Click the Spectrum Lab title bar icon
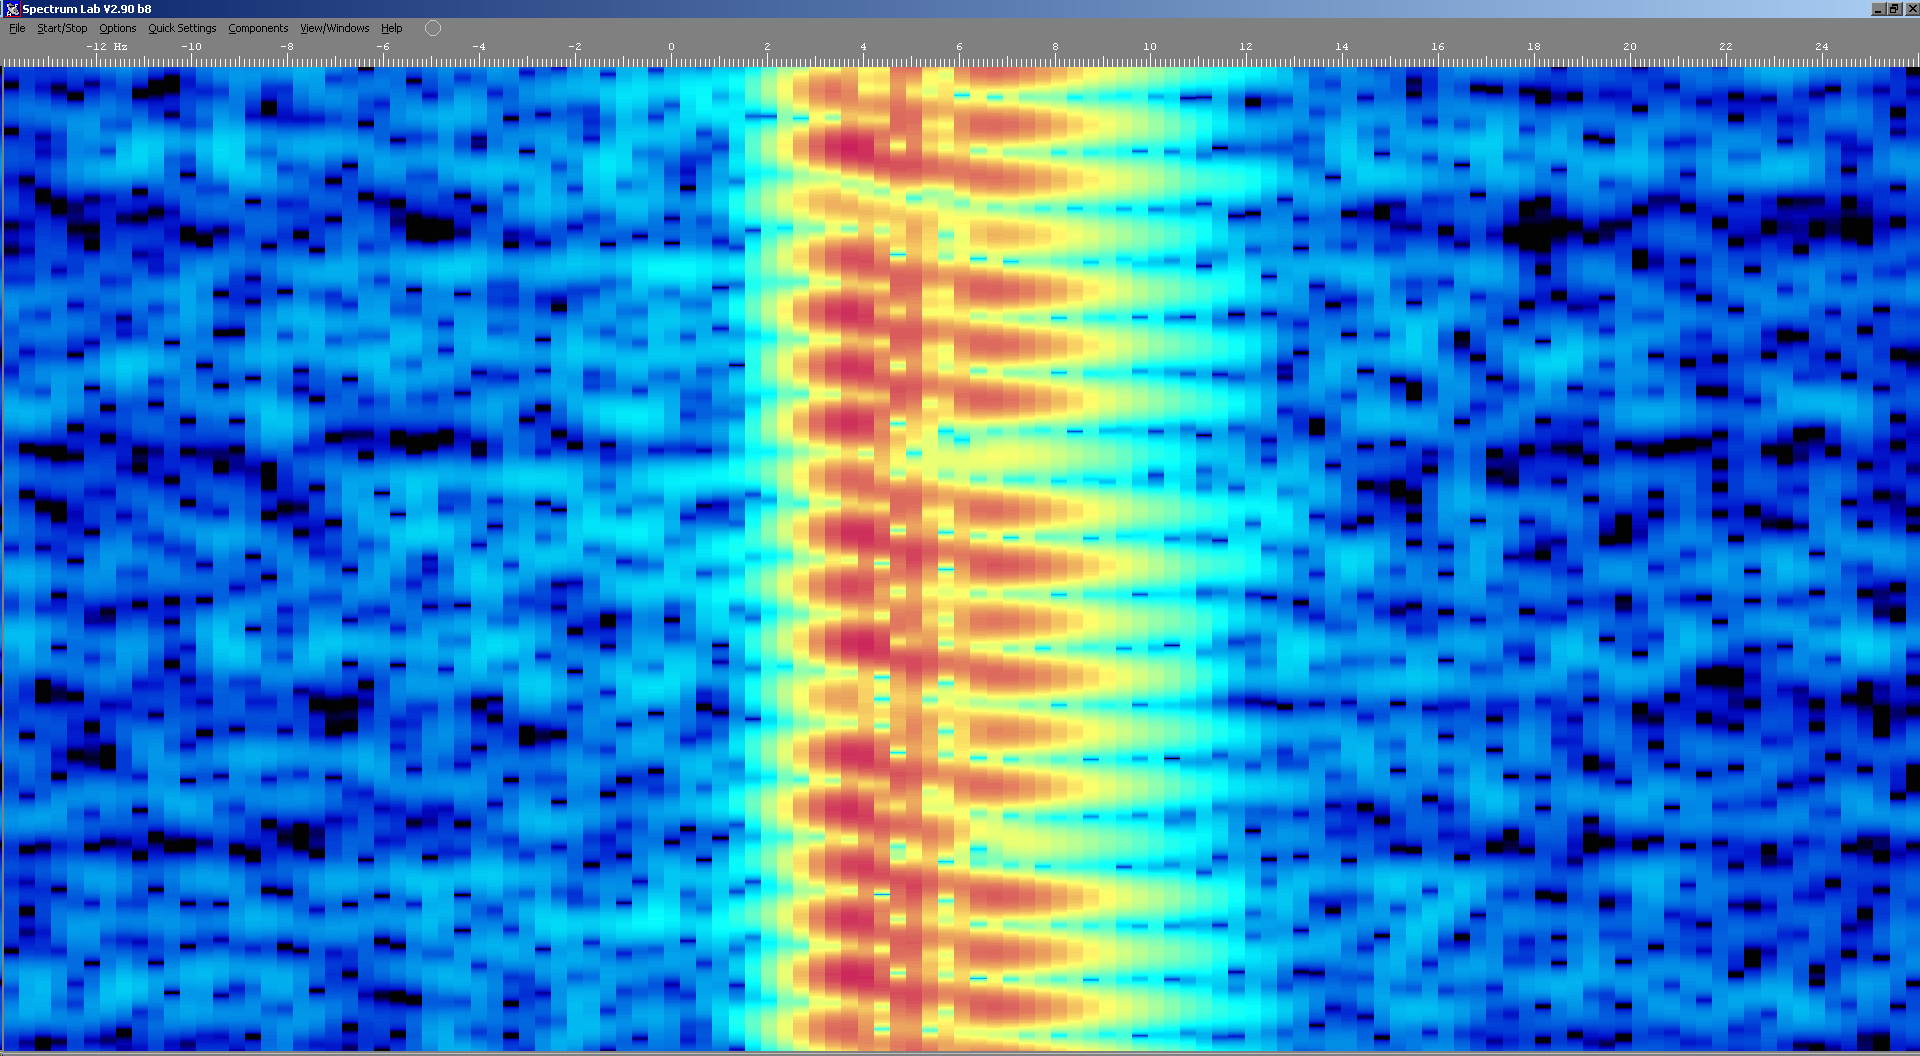Viewport: 1920px width, 1056px height. pos(12,9)
